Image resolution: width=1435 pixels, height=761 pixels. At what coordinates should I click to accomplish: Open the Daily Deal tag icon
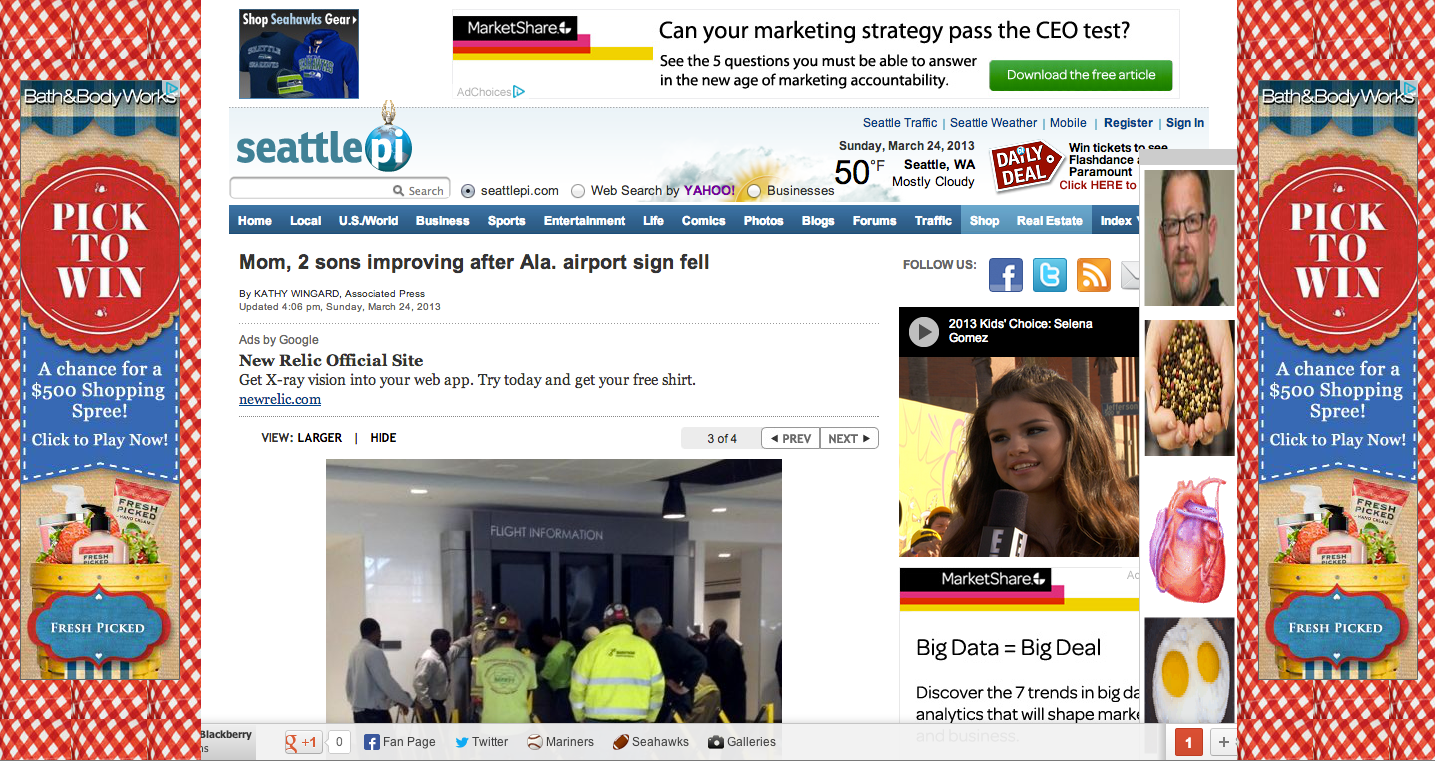coord(1024,166)
